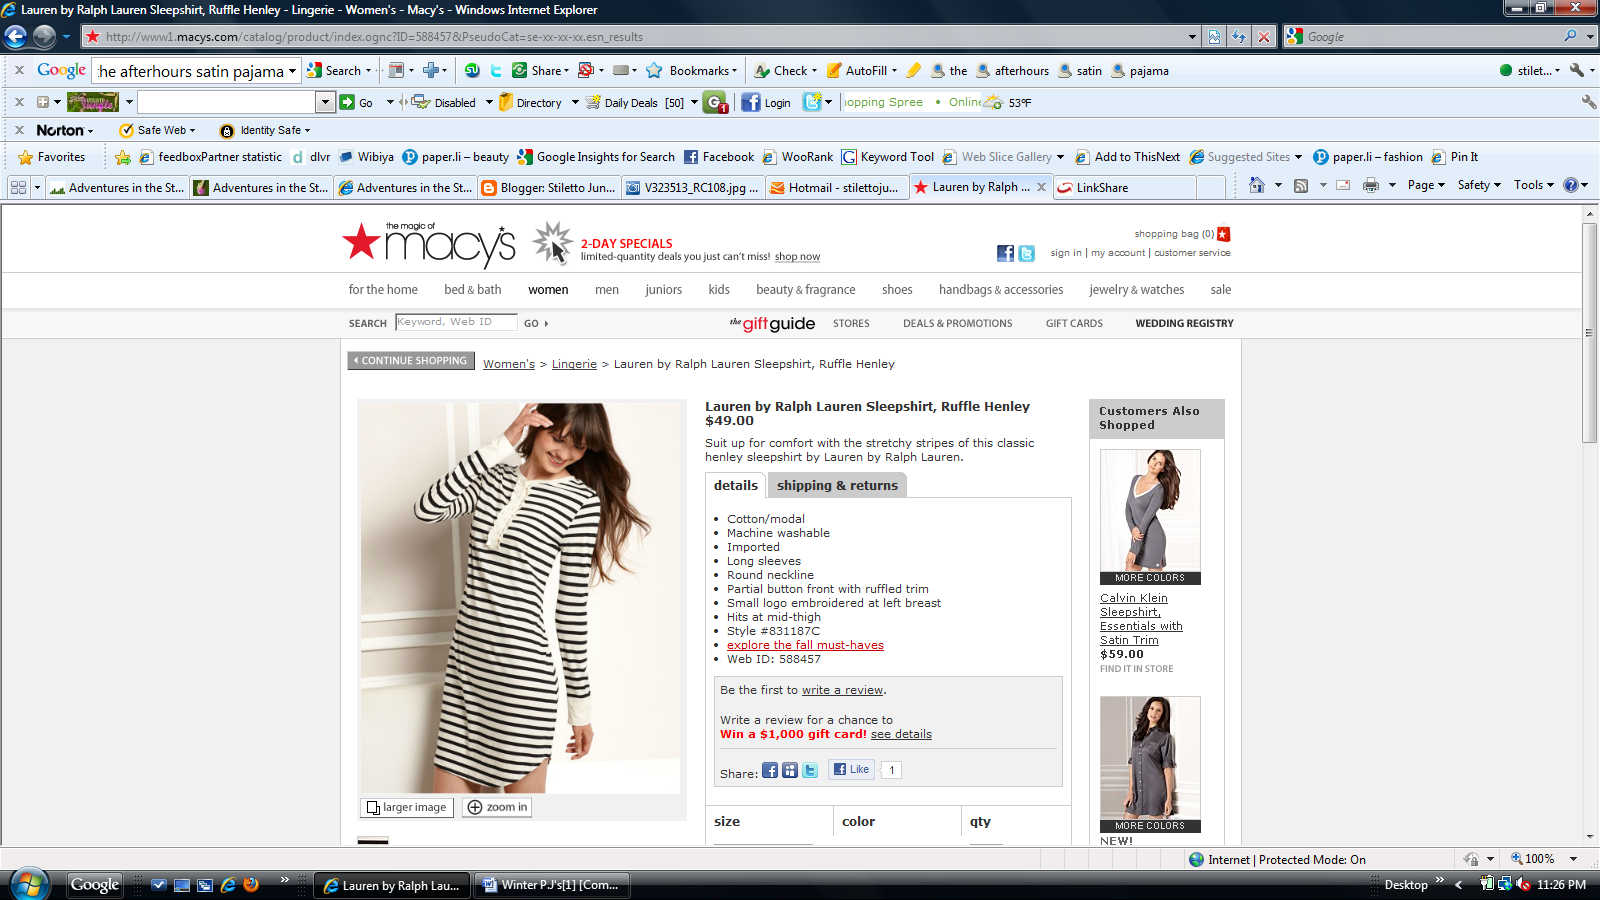1600x900 pixels.
Task: Share product via Twitter icon
Action: [810, 770]
